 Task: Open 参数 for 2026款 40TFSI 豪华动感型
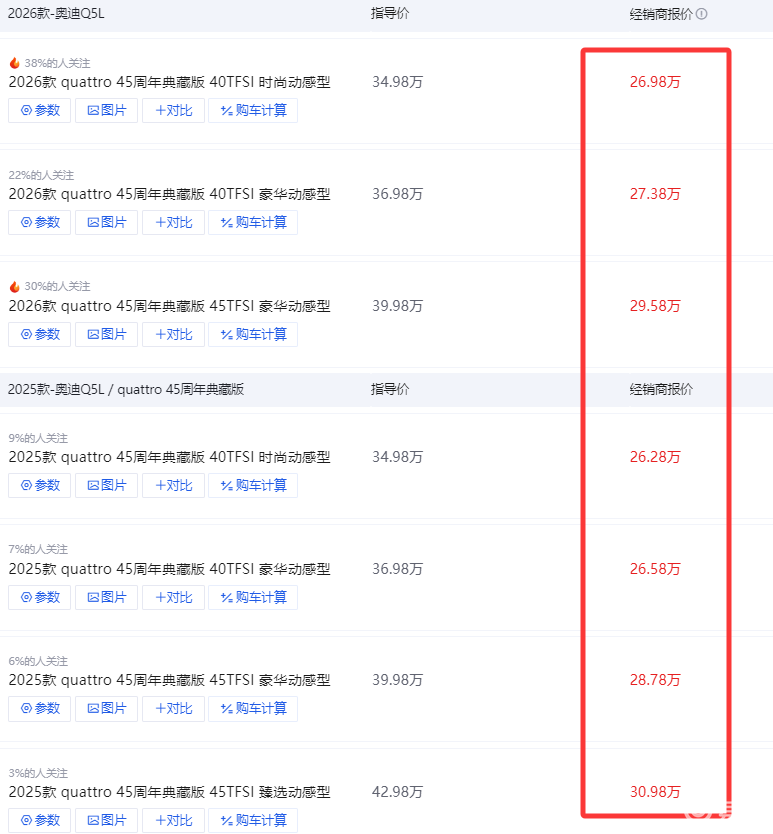(40, 223)
